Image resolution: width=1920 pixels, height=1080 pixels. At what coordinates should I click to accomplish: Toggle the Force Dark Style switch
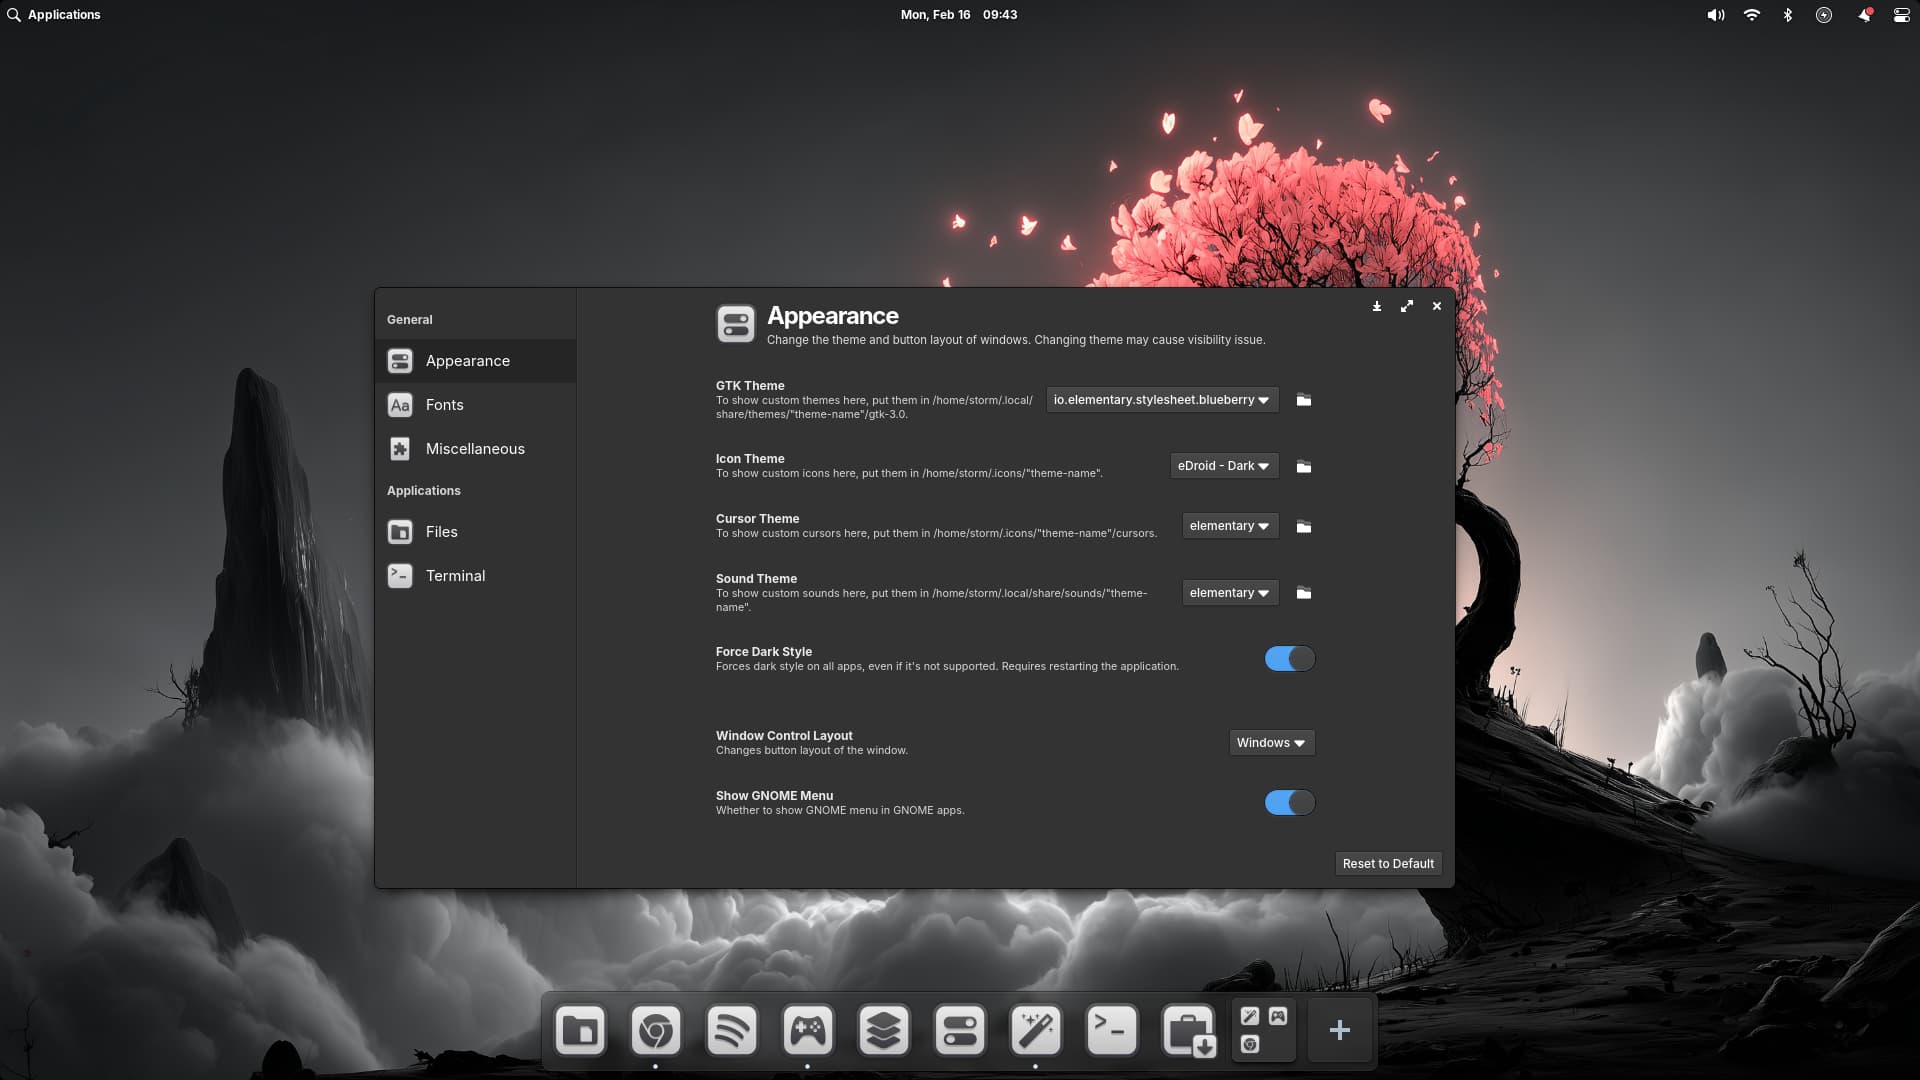click(1289, 659)
